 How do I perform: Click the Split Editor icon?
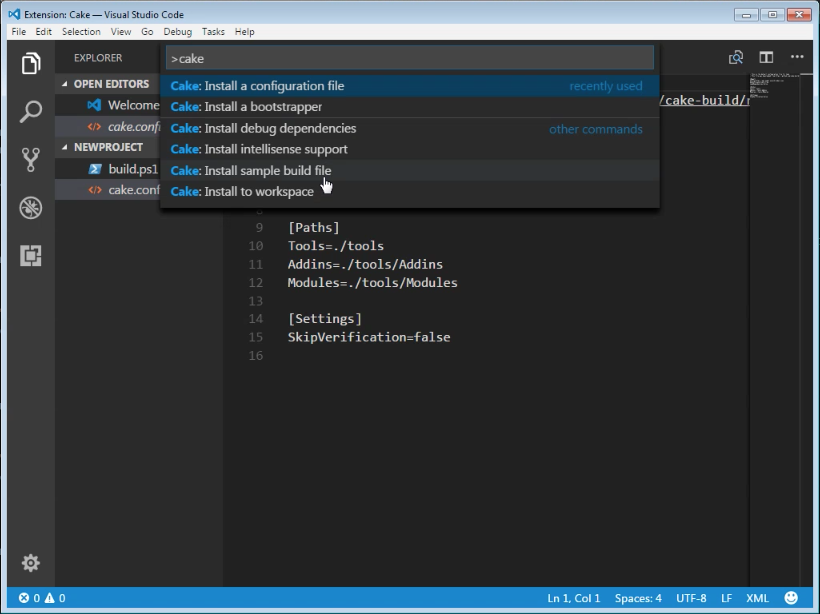coord(766,58)
